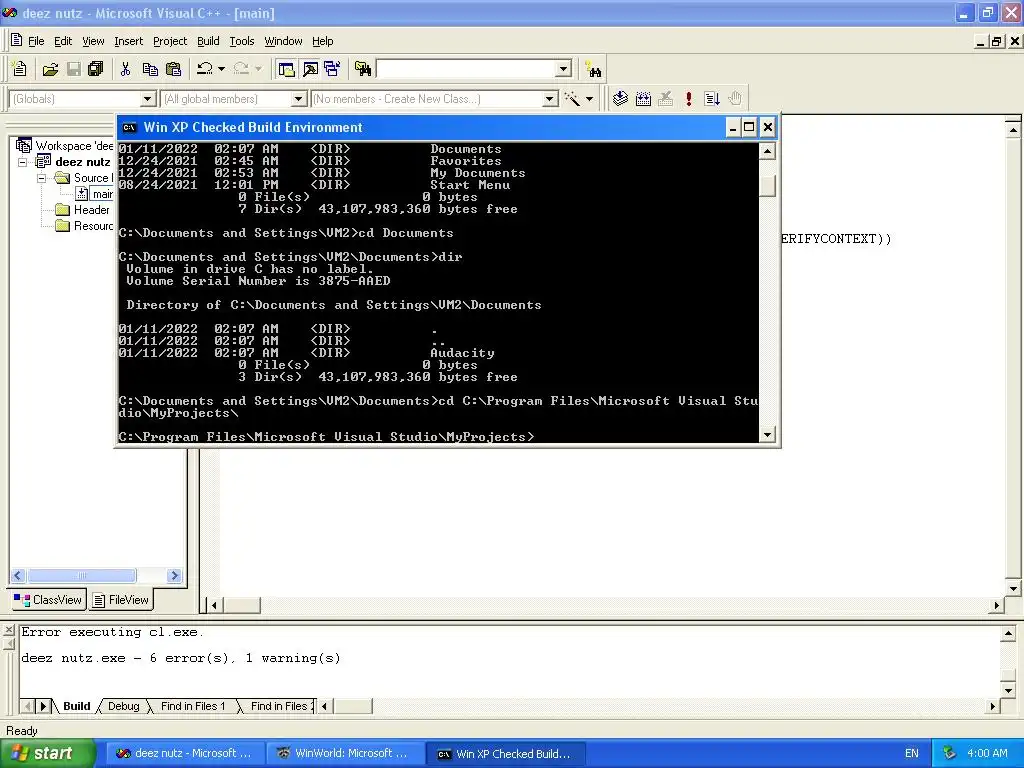Open the View menu

click(93, 41)
